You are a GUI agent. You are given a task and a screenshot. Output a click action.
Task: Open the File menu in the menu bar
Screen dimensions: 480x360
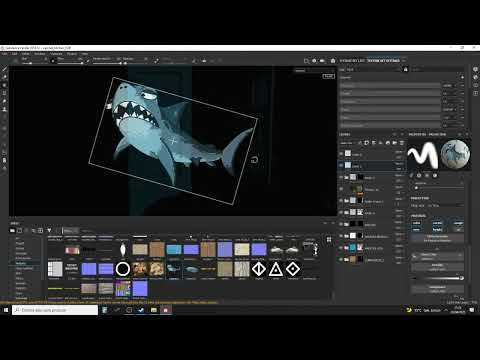point(5,54)
